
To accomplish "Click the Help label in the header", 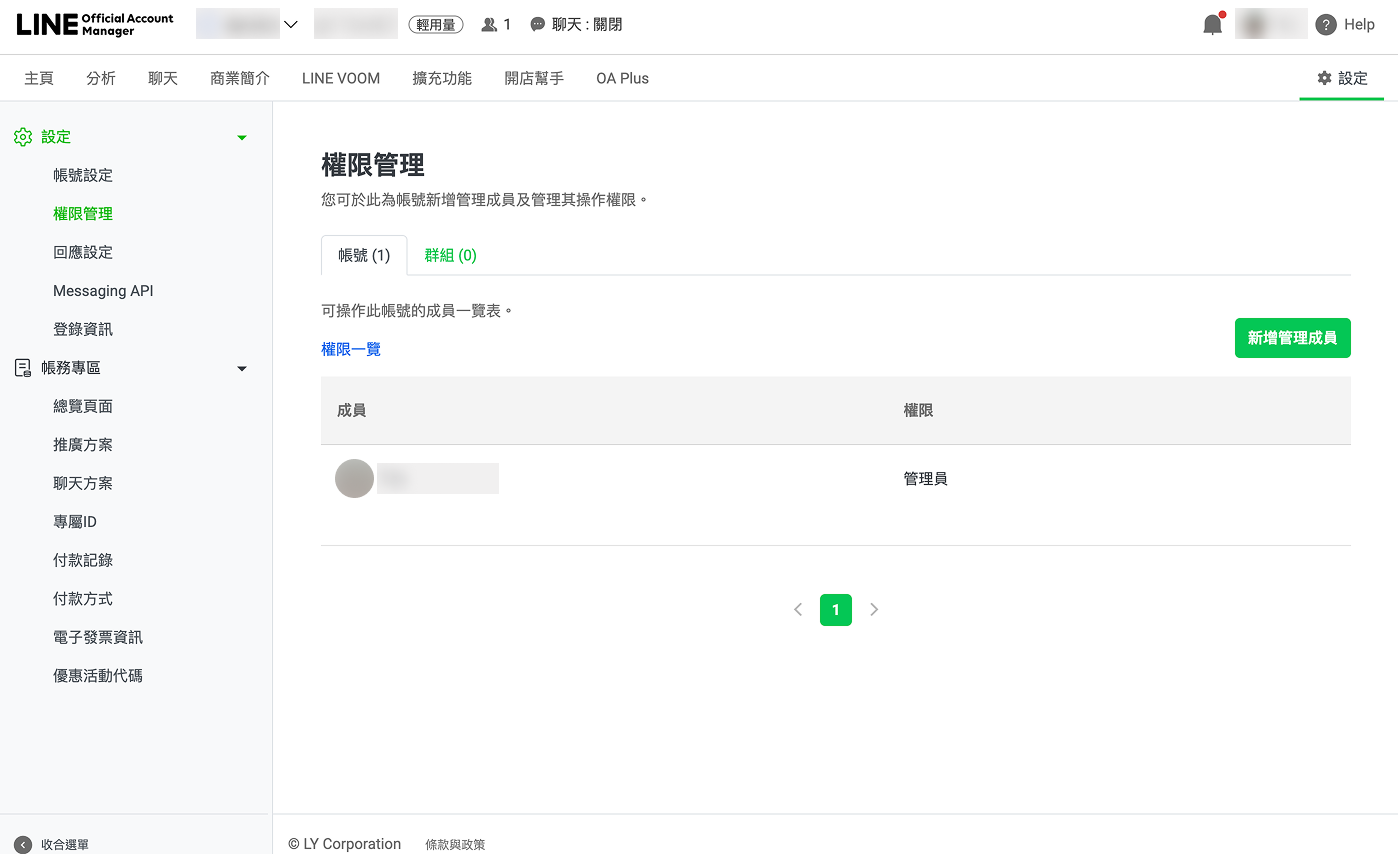I will (x=1359, y=25).
